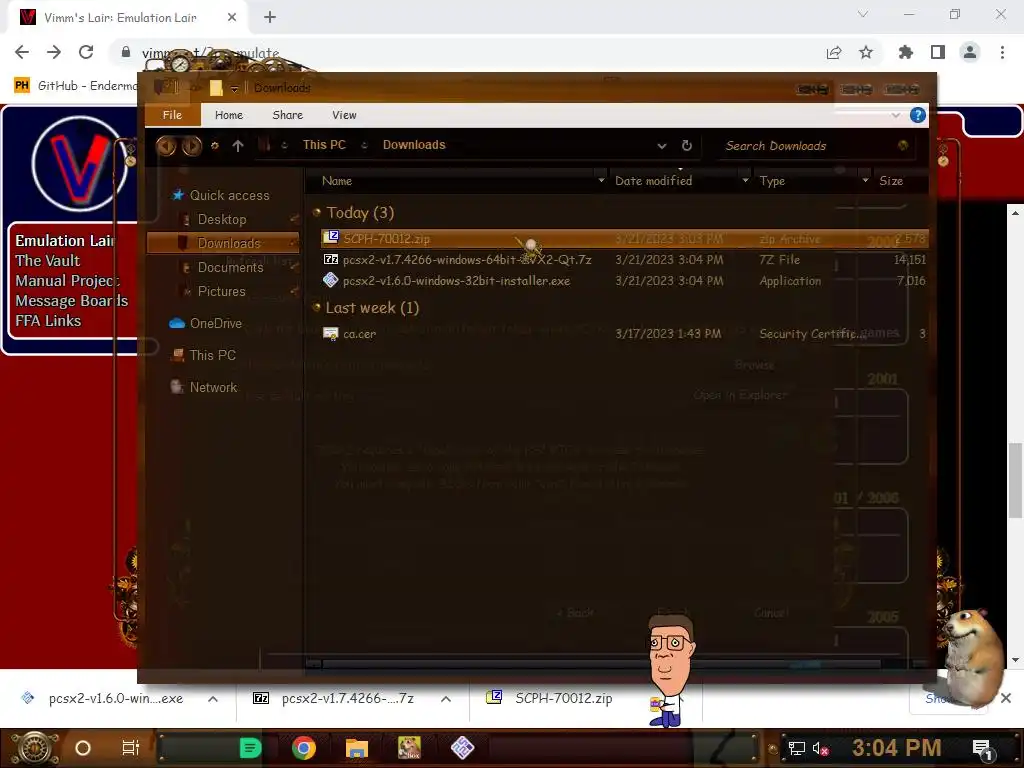
Task: Open the Share ribbon tab
Action: pyautogui.click(x=287, y=115)
